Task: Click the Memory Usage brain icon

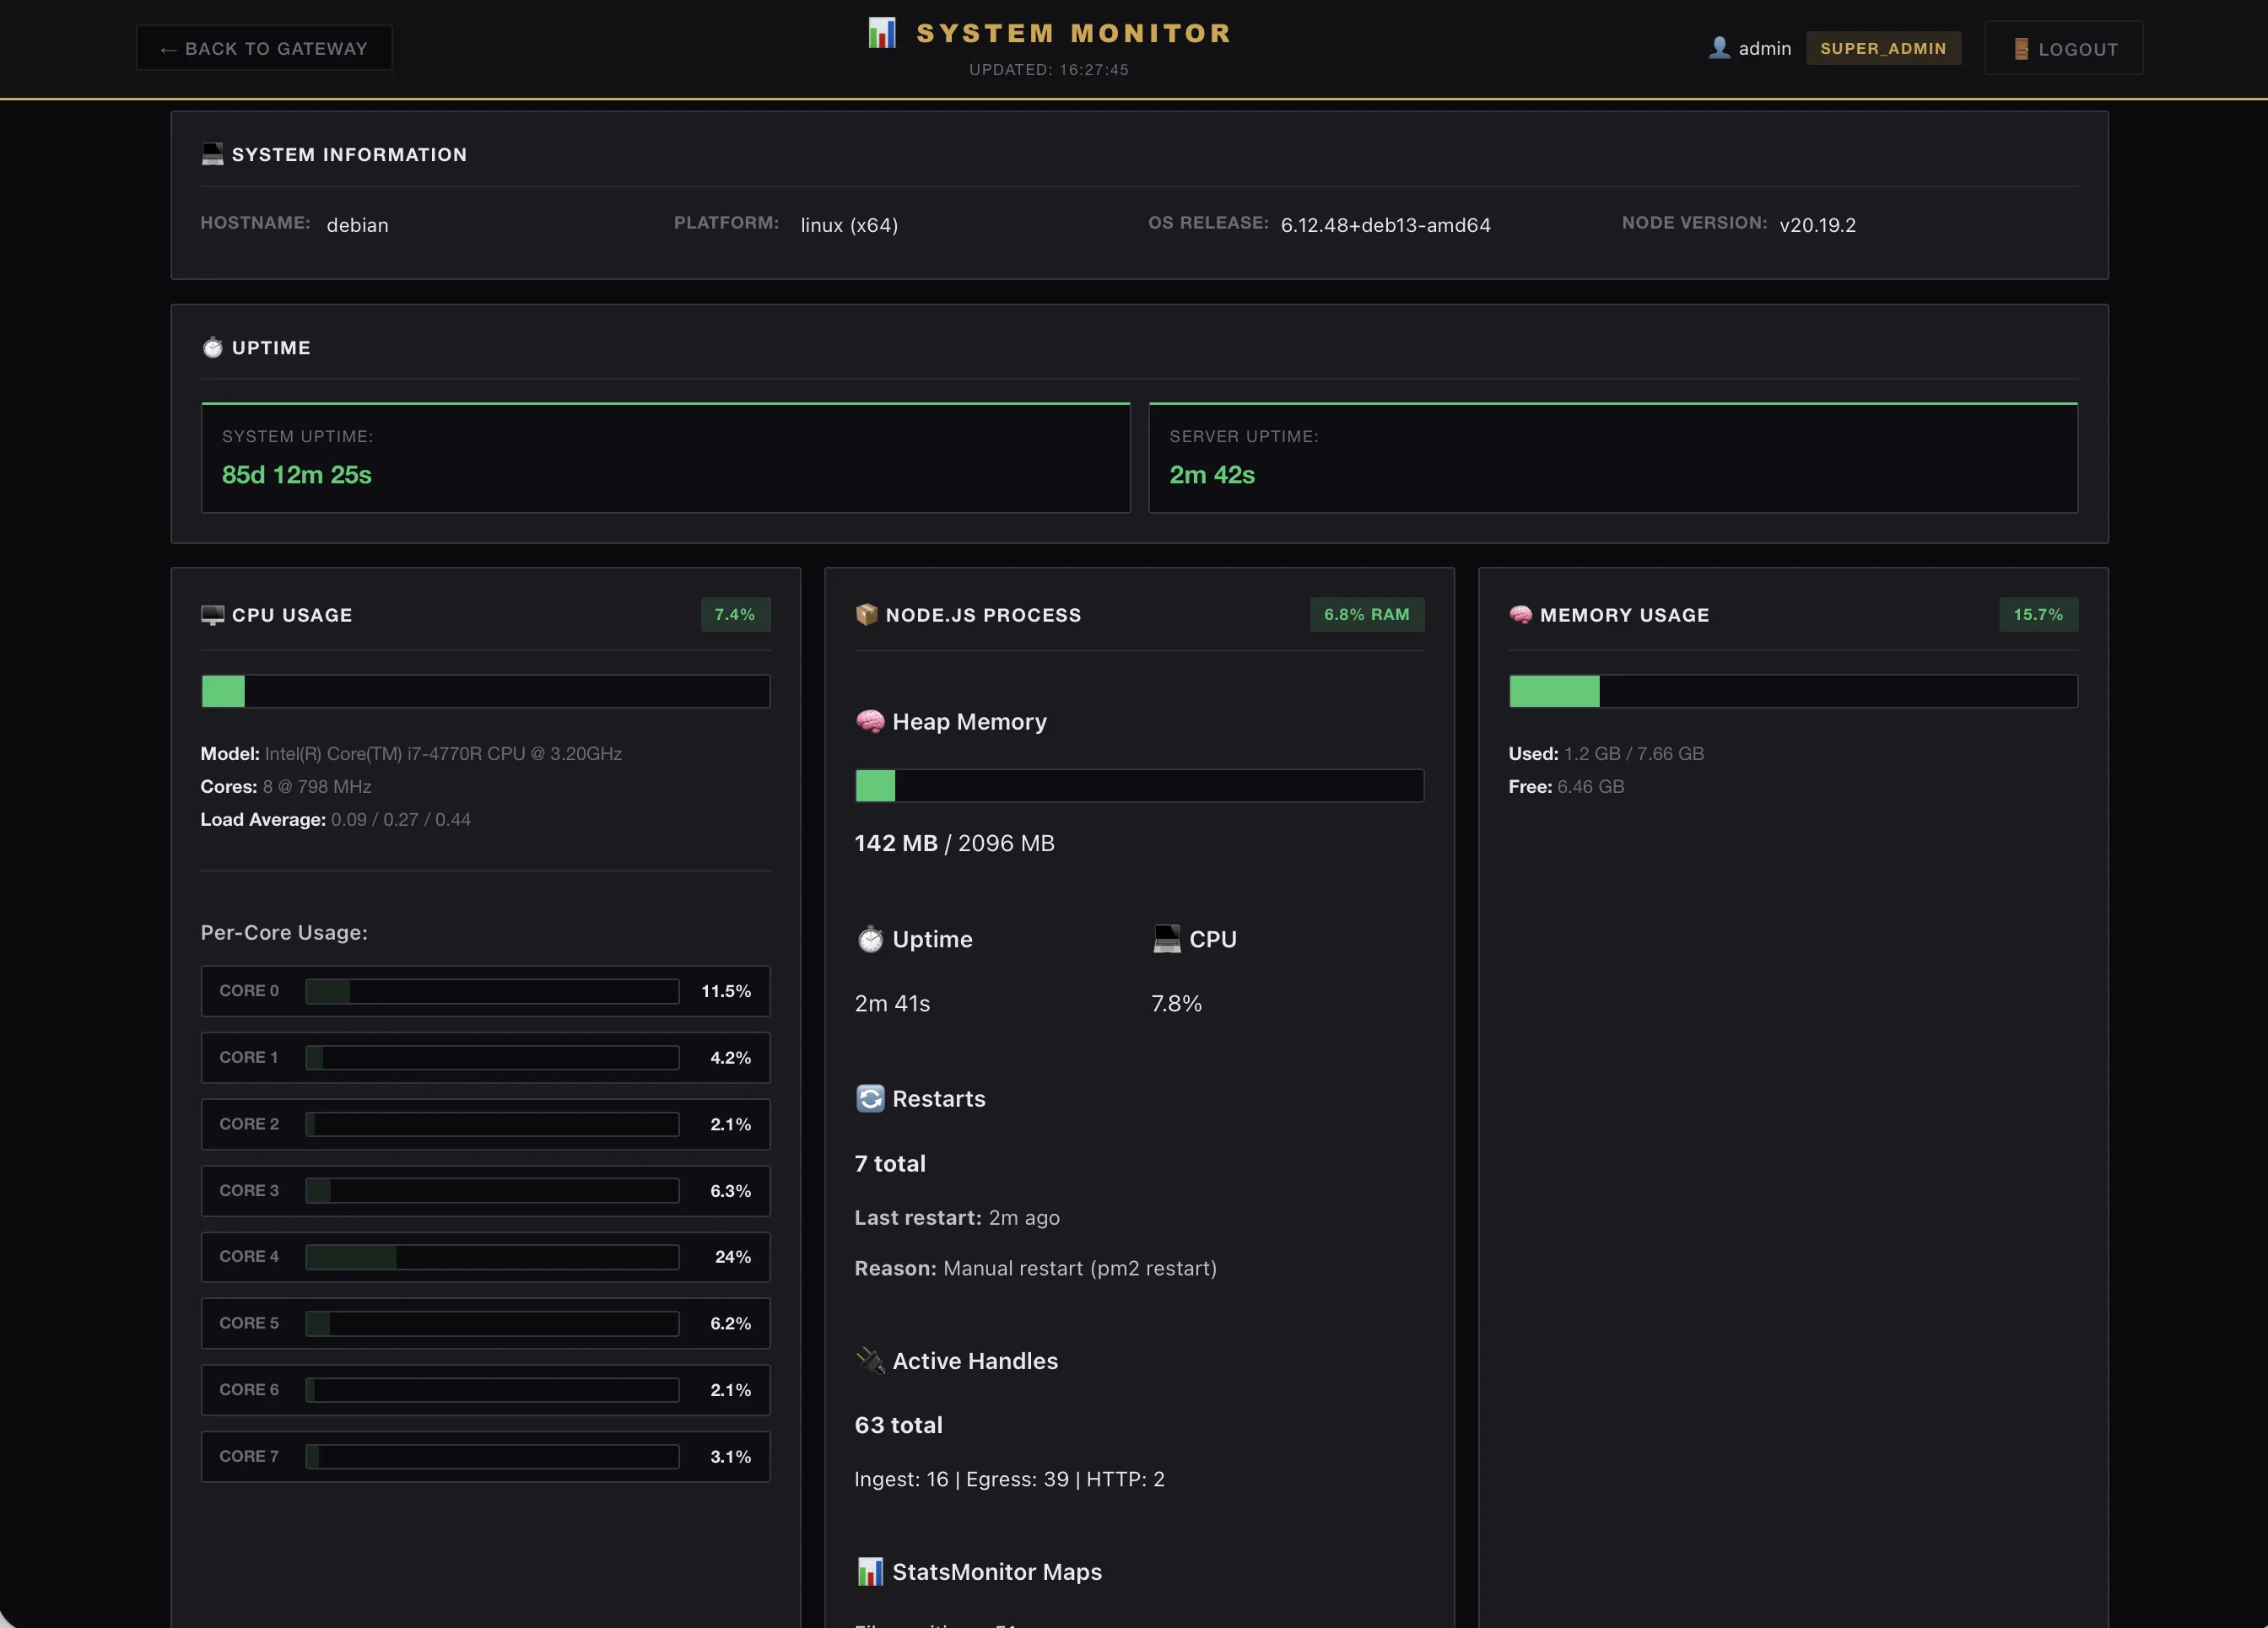Action: [x=1521, y=615]
